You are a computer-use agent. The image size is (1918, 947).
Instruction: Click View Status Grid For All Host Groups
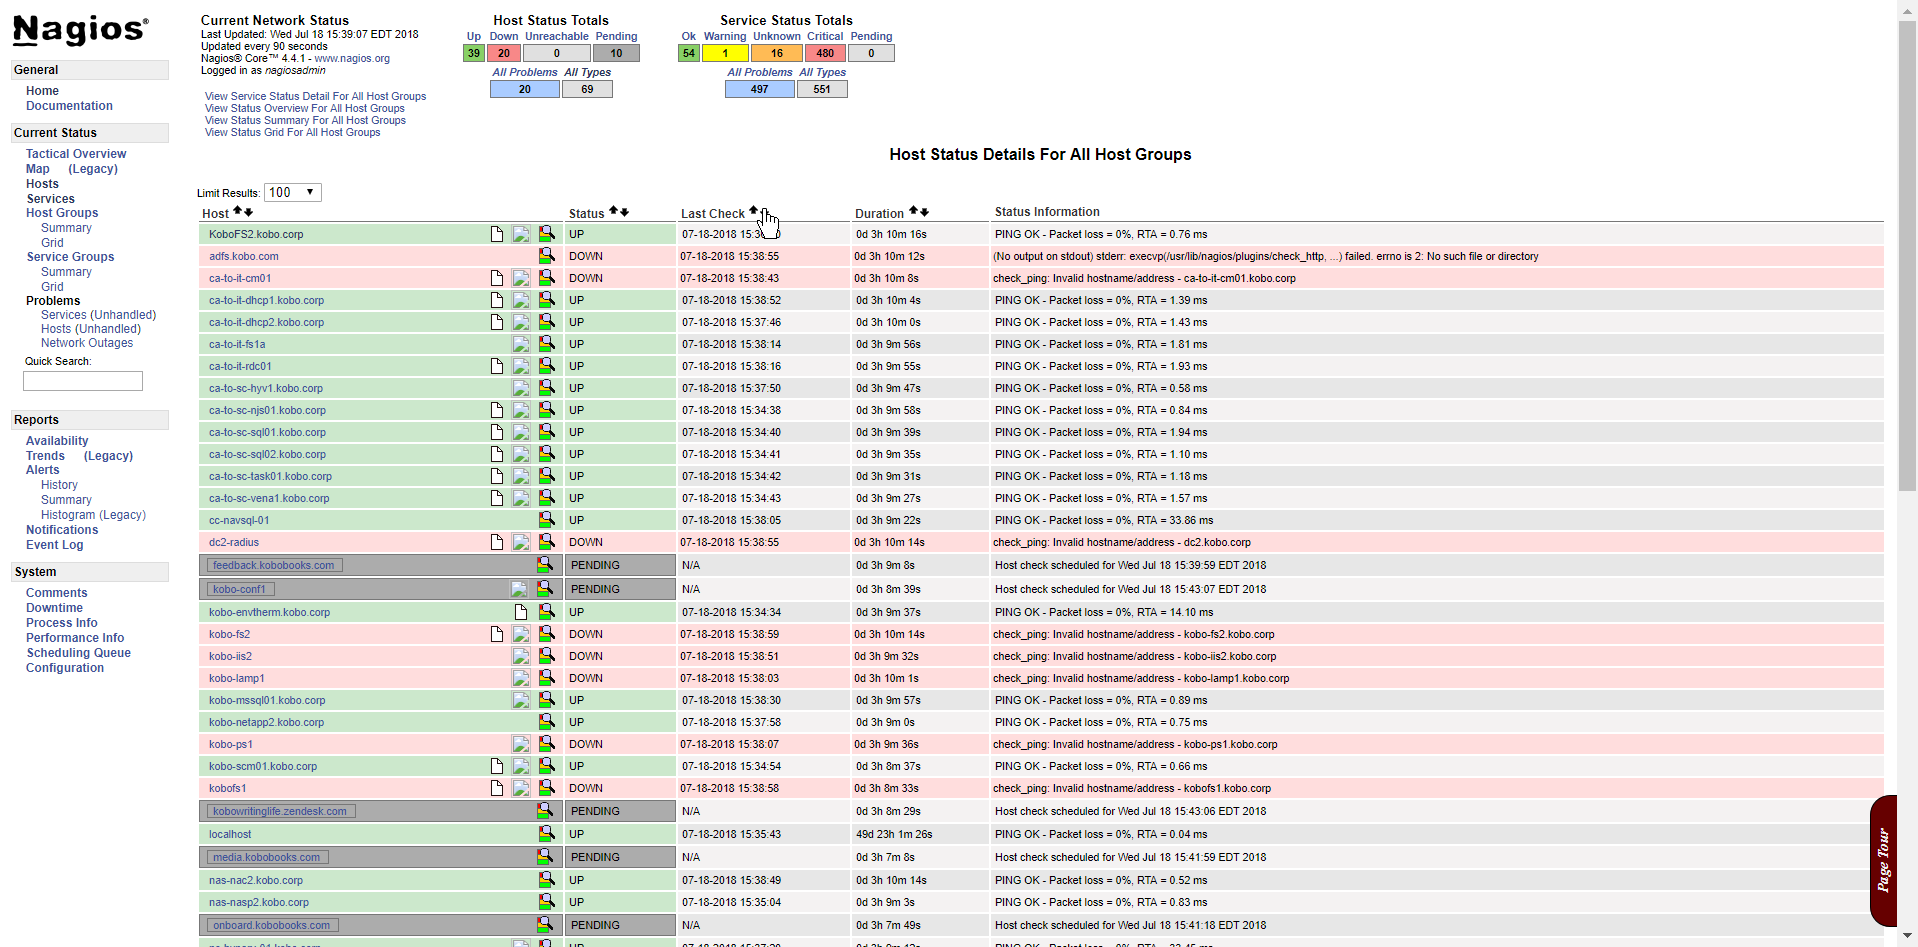click(x=292, y=132)
